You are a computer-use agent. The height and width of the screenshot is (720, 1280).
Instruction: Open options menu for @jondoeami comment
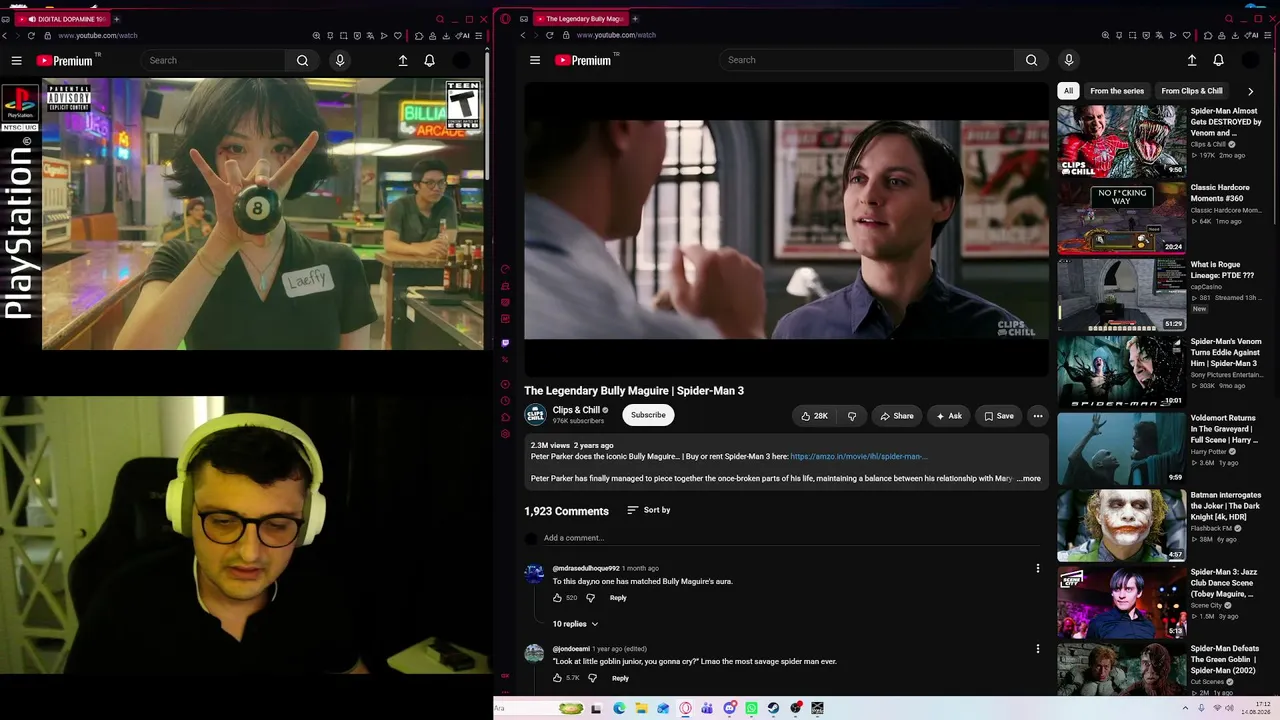pyautogui.click(x=1037, y=649)
